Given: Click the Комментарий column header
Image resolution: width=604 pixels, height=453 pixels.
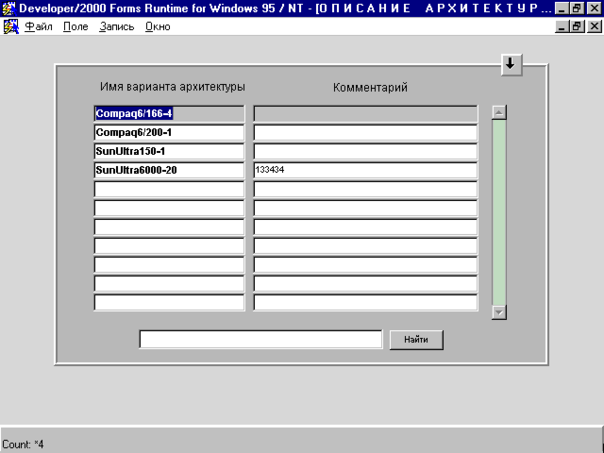Looking at the screenshot, I should tap(370, 87).
